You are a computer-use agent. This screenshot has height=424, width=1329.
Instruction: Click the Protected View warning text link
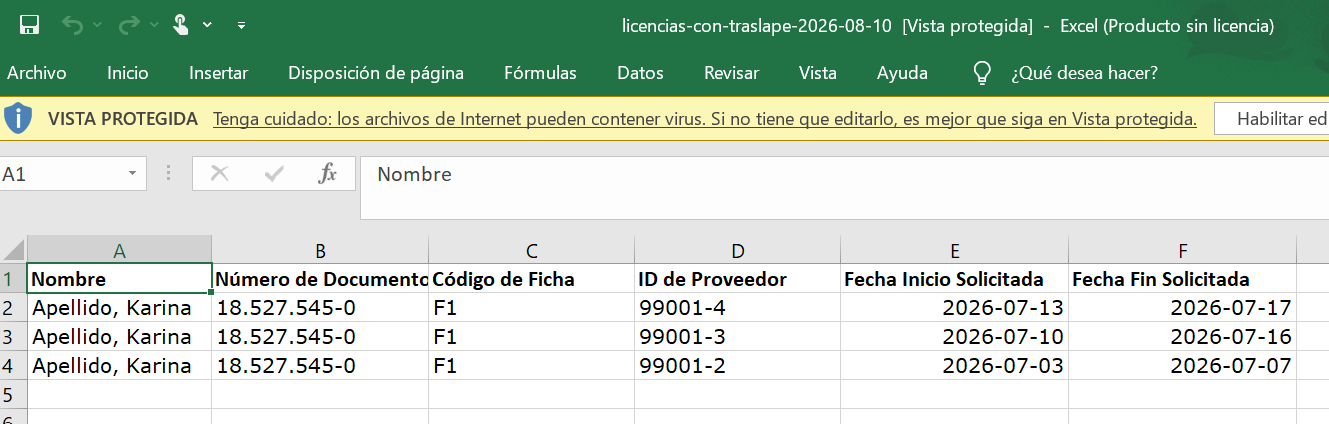coord(705,119)
